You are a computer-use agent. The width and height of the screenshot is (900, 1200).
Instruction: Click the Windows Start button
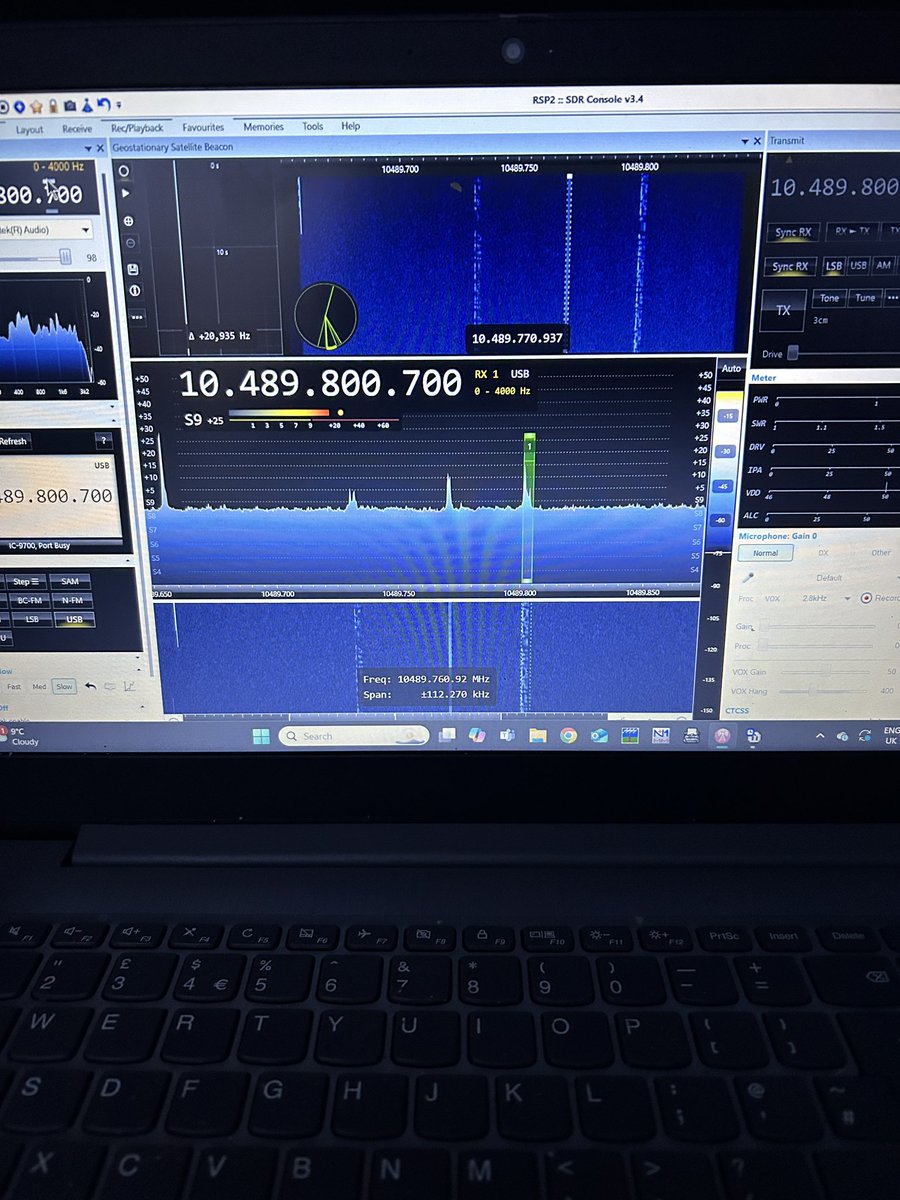pyautogui.click(x=261, y=736)
